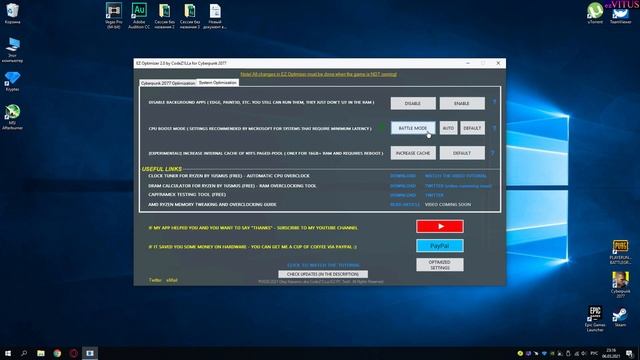
Task: Open the Twitter link at bottom left
Action: (x=155, y=280)
